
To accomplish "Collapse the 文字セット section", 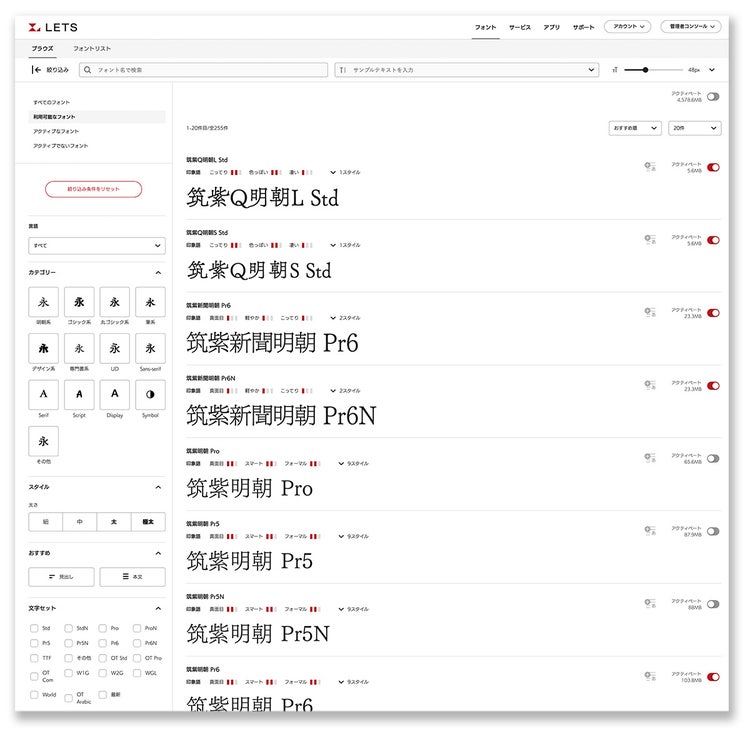I will (x=158, y=609).
